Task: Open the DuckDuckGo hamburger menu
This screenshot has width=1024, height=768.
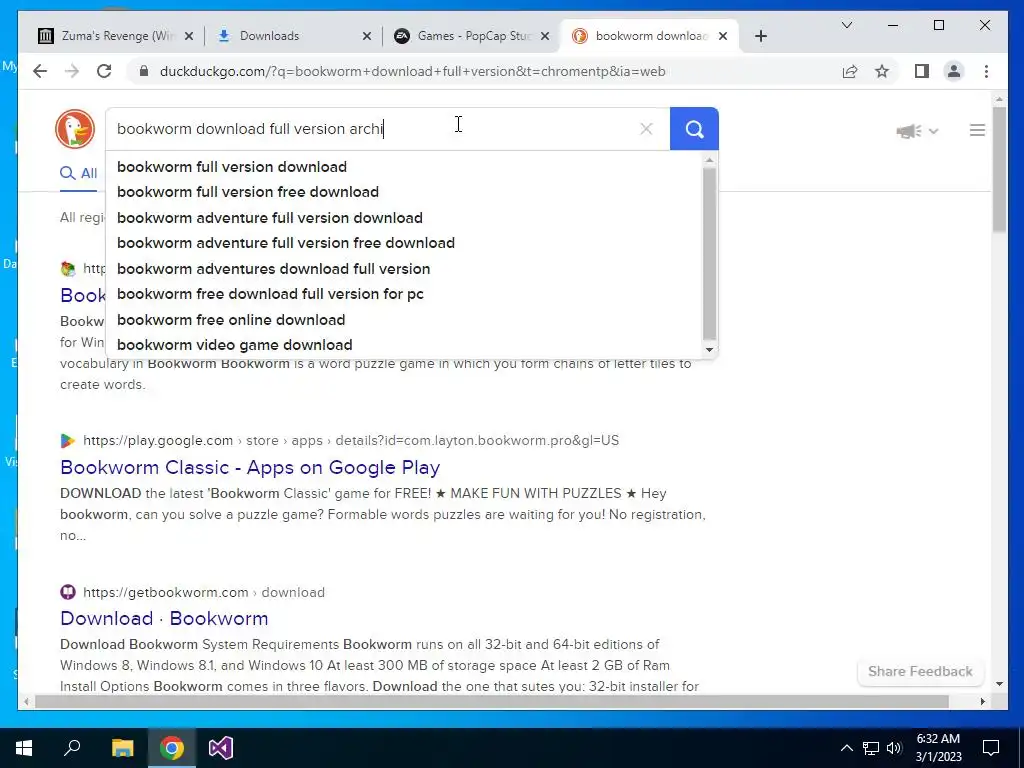Action: (977, 131)
